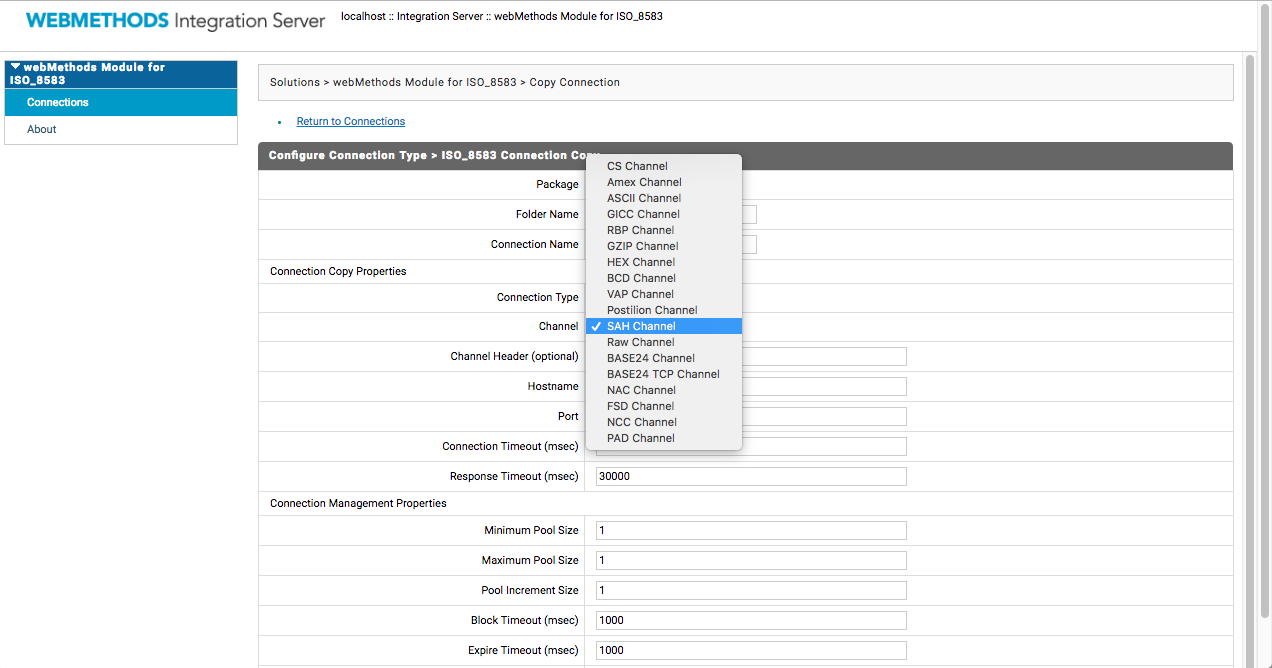Image resolution: width=1272 pixels, height=668 pixels.
Task: Select the GICC Channel option
Action: click(664, 214)
